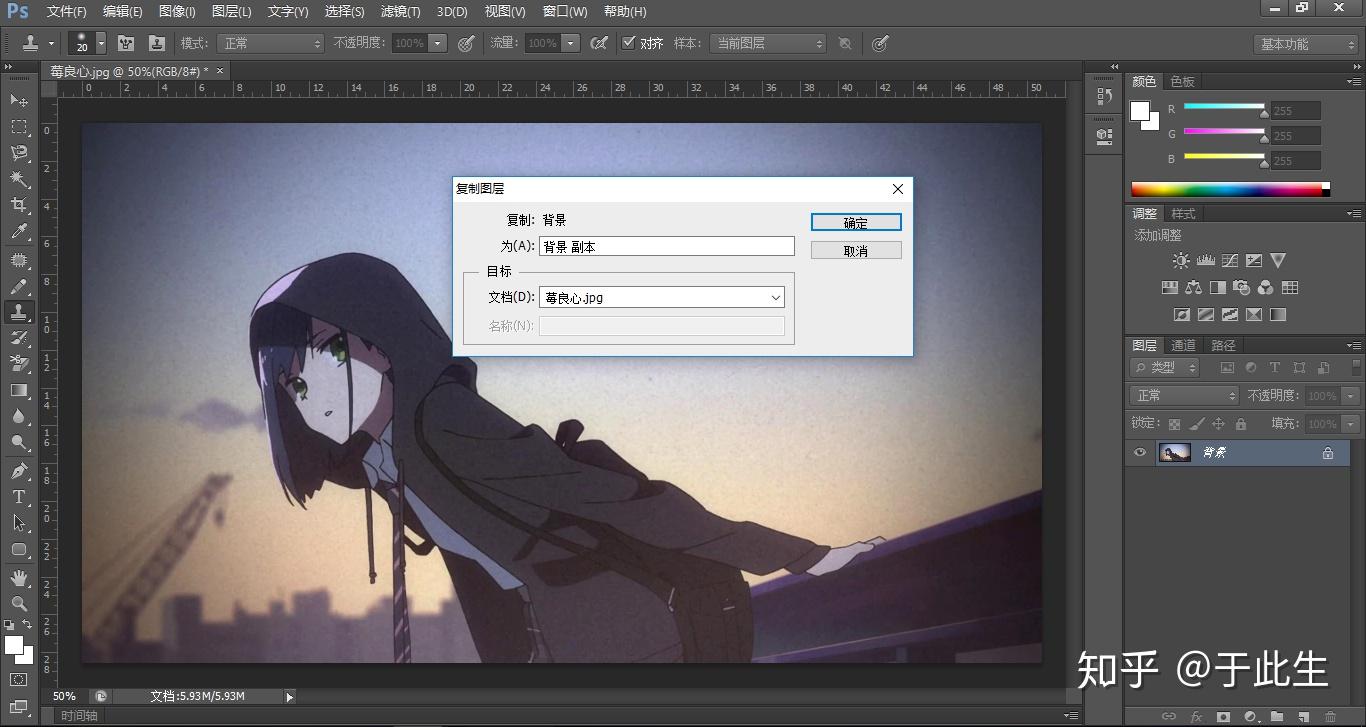
Task: Select the Healing Brush tool
Action: [19, 260]
